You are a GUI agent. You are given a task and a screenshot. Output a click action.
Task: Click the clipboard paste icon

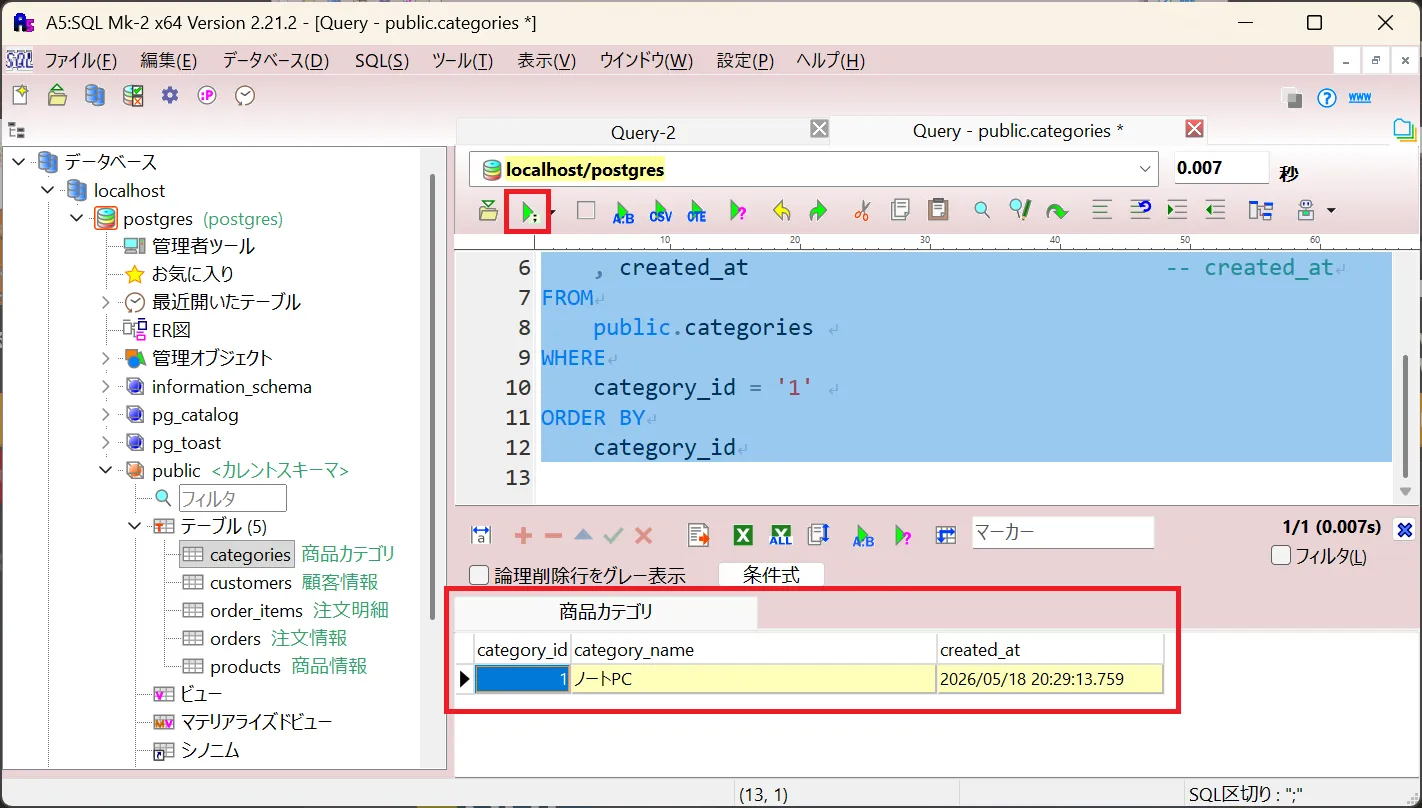(x=938, y=210)
